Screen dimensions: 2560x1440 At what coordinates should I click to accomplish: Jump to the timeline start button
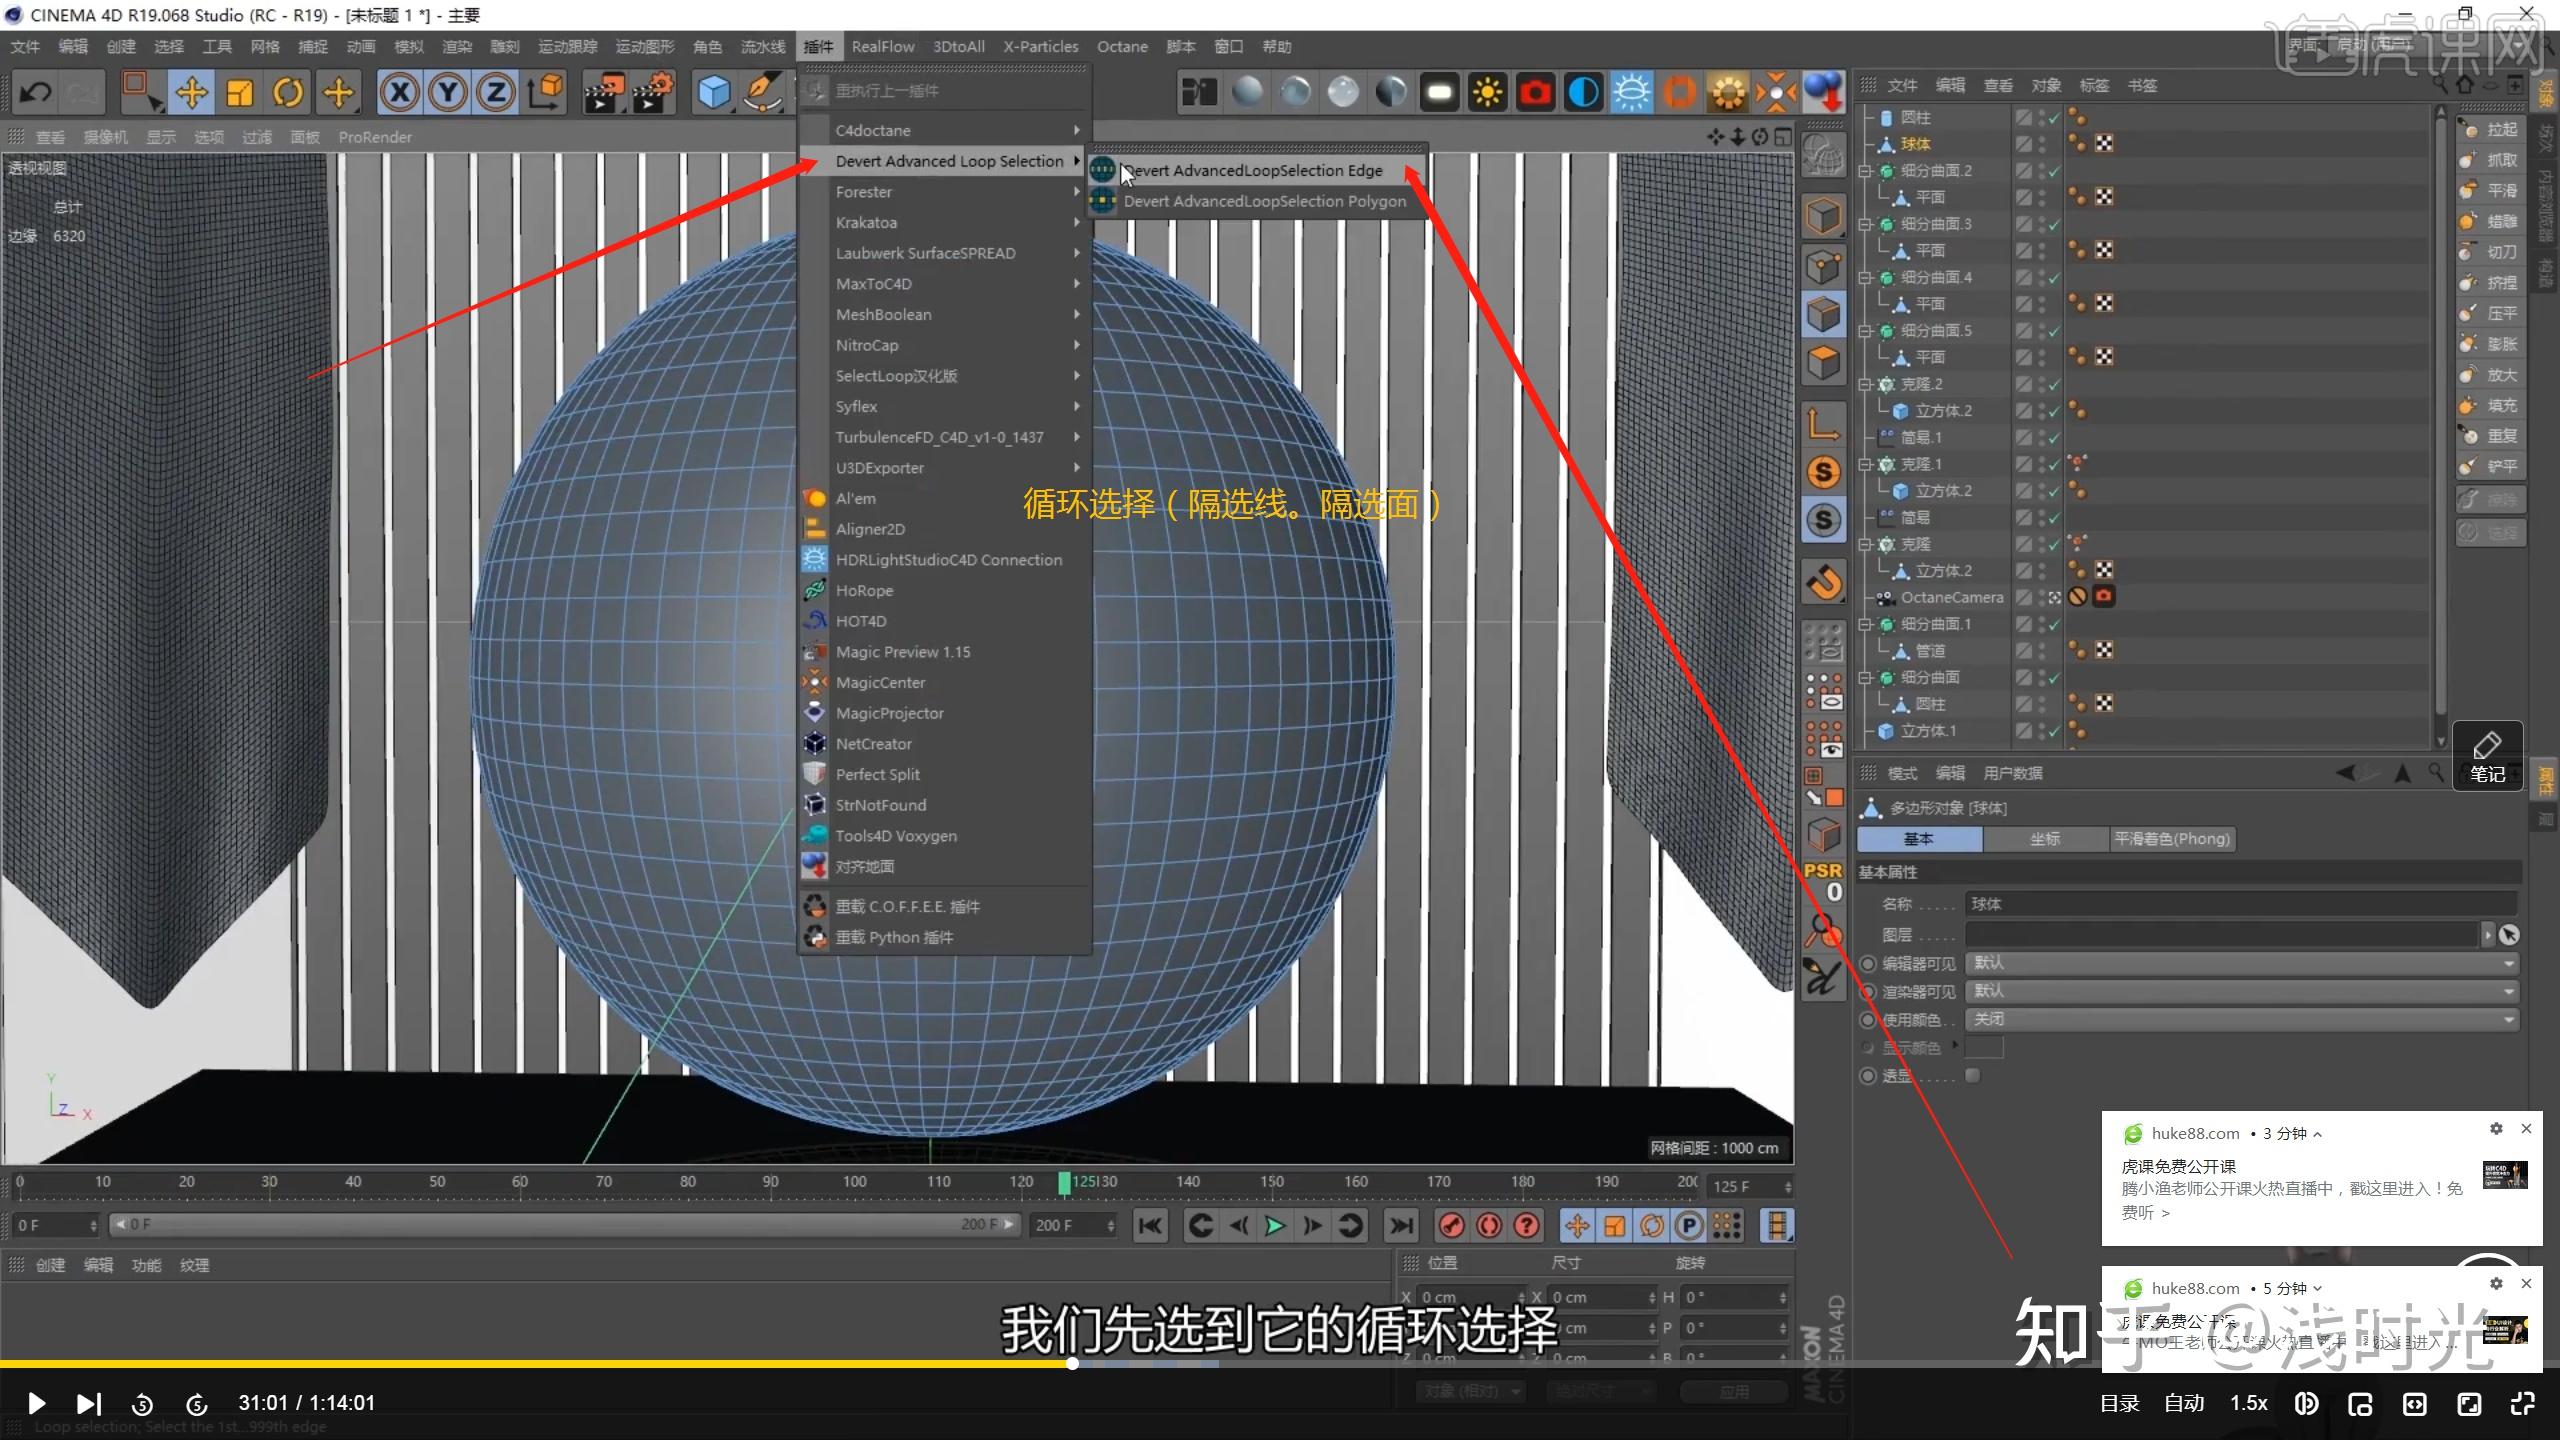tap(1151, 1225)
